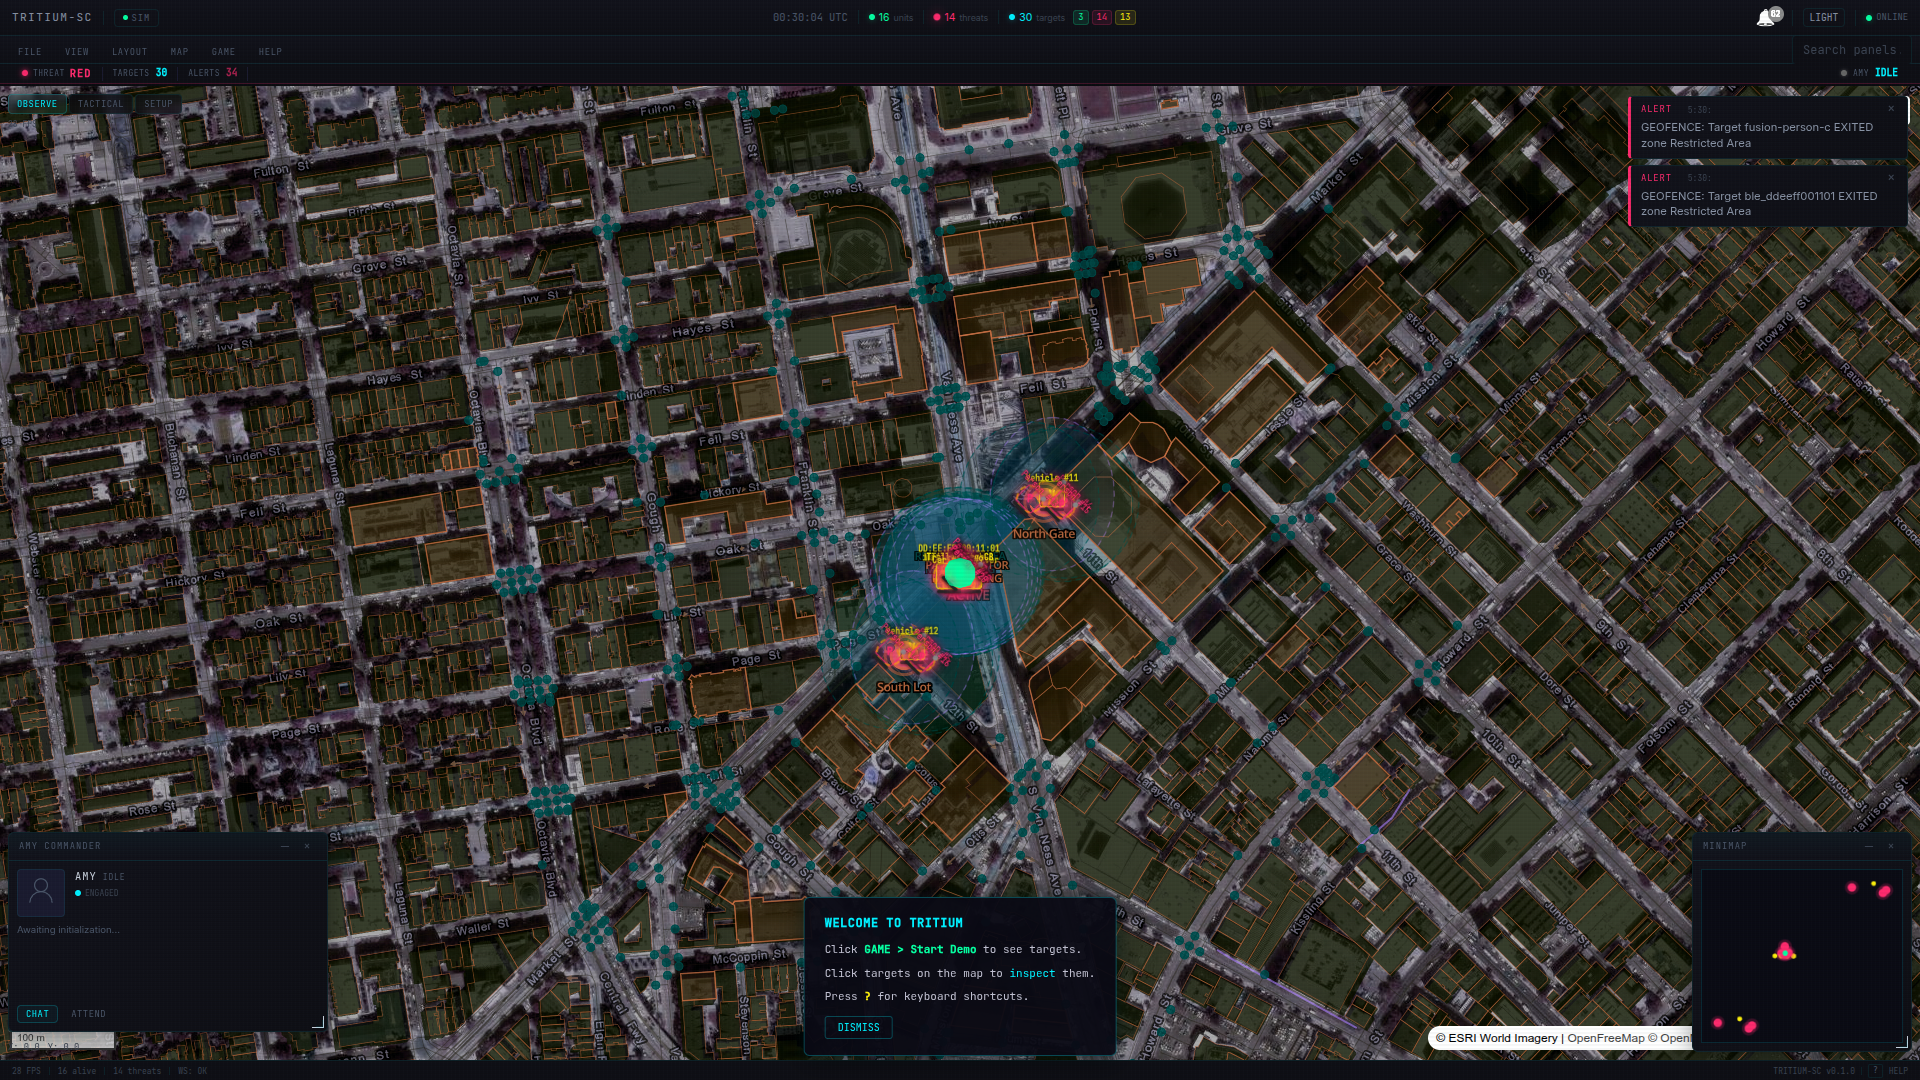
Task: Dismiss the Welcome to Tritium dialog
Action: pos(858,1028)
